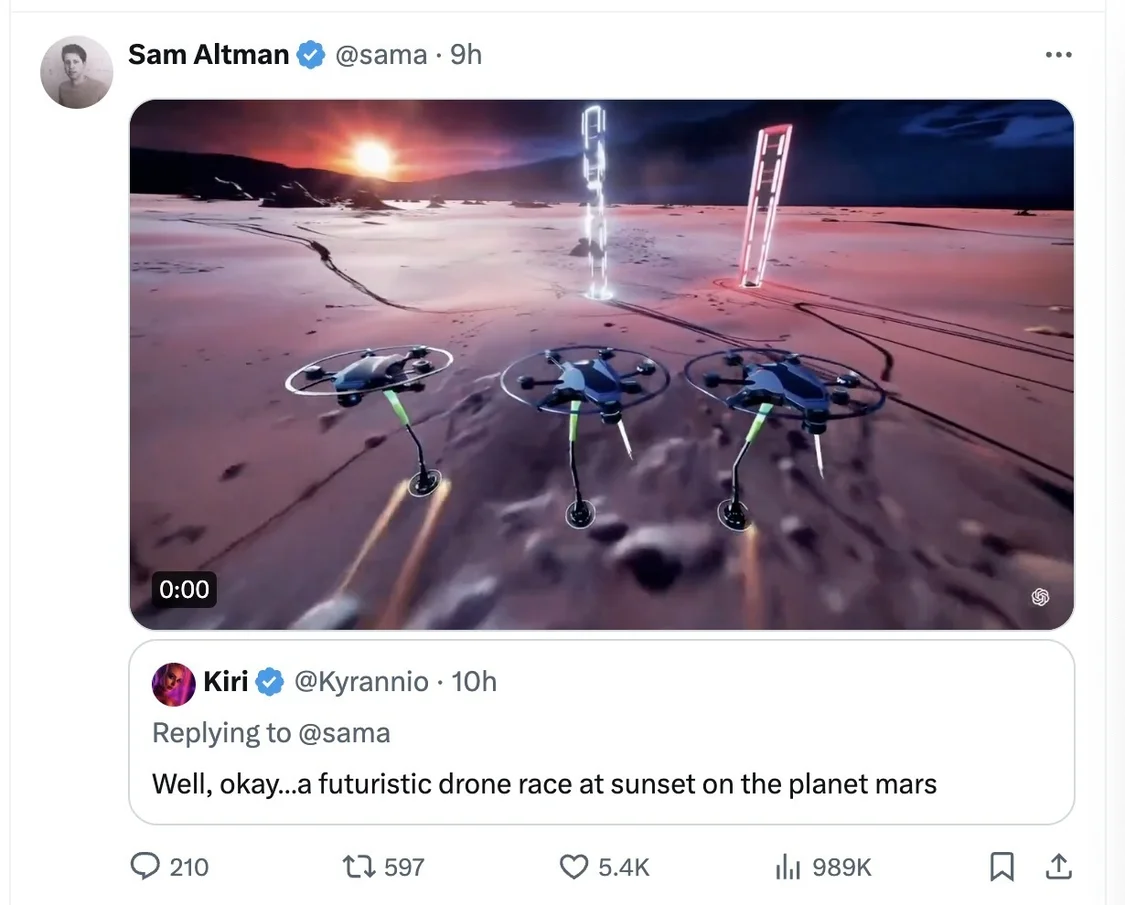Click the Kiri display name
The height and width of the screenshot is (905, 1125).
click(x=226, y=681)
